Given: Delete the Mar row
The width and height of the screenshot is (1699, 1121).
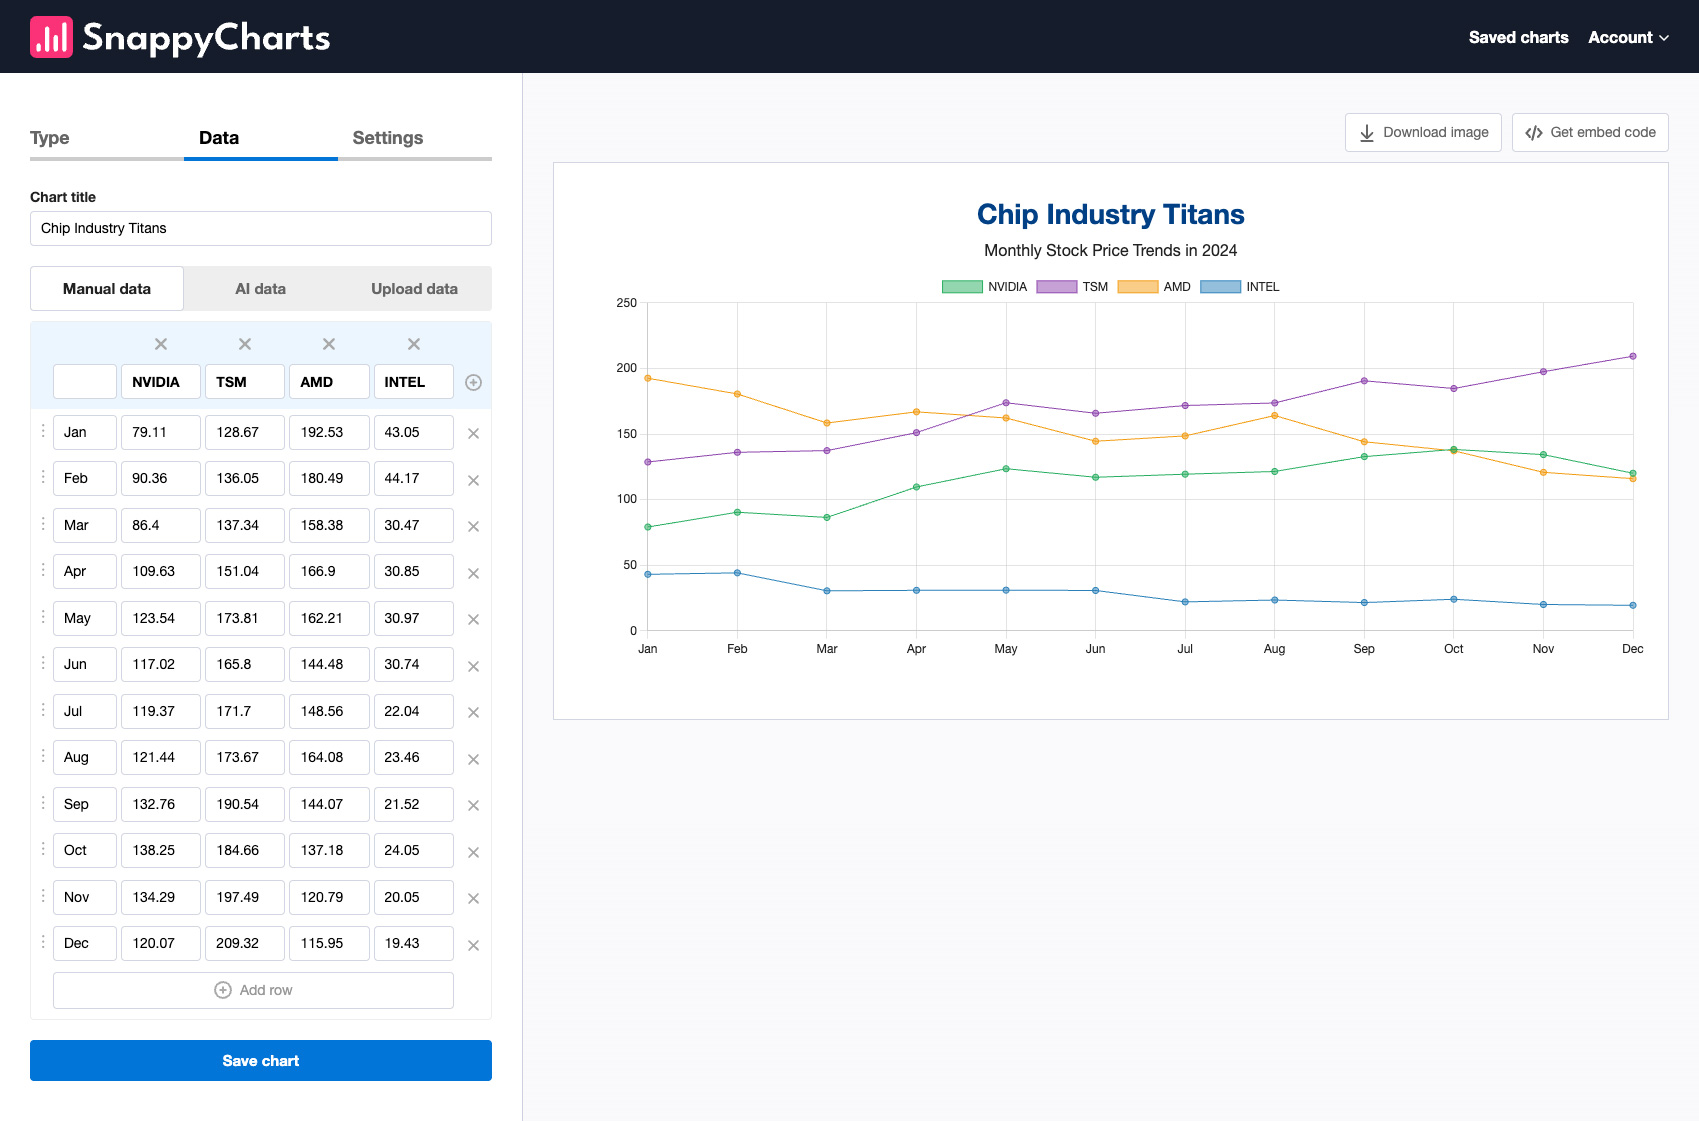Looking at the screenshot, I should coord(474,526).
